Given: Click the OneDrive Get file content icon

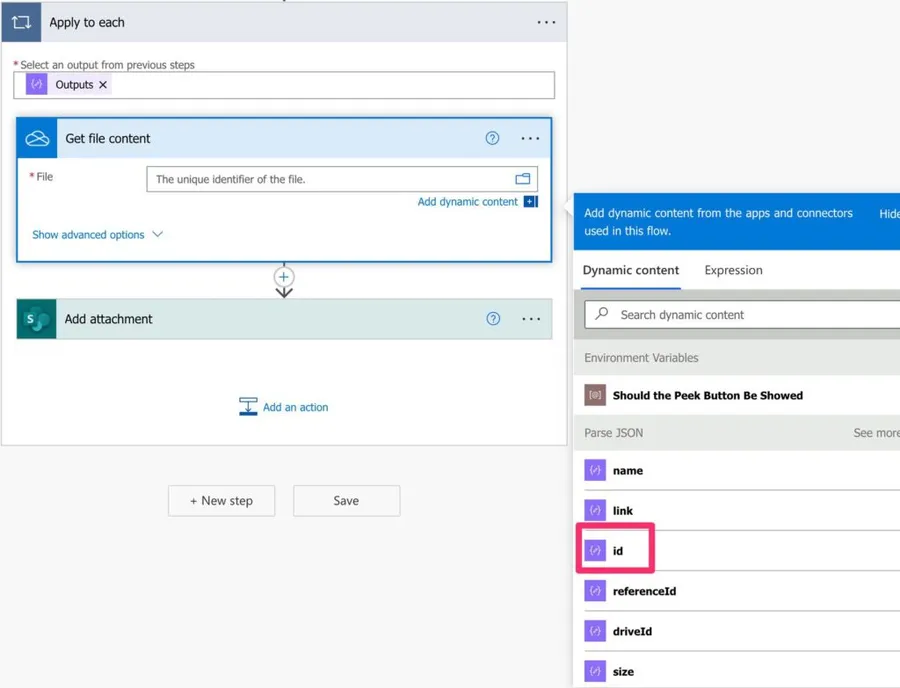Looking at the screenshot, I should (x=37, y=138).
